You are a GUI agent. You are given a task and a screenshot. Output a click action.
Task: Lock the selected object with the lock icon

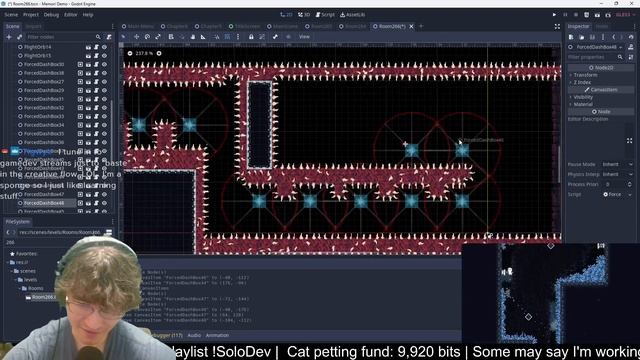click(251, 37)
